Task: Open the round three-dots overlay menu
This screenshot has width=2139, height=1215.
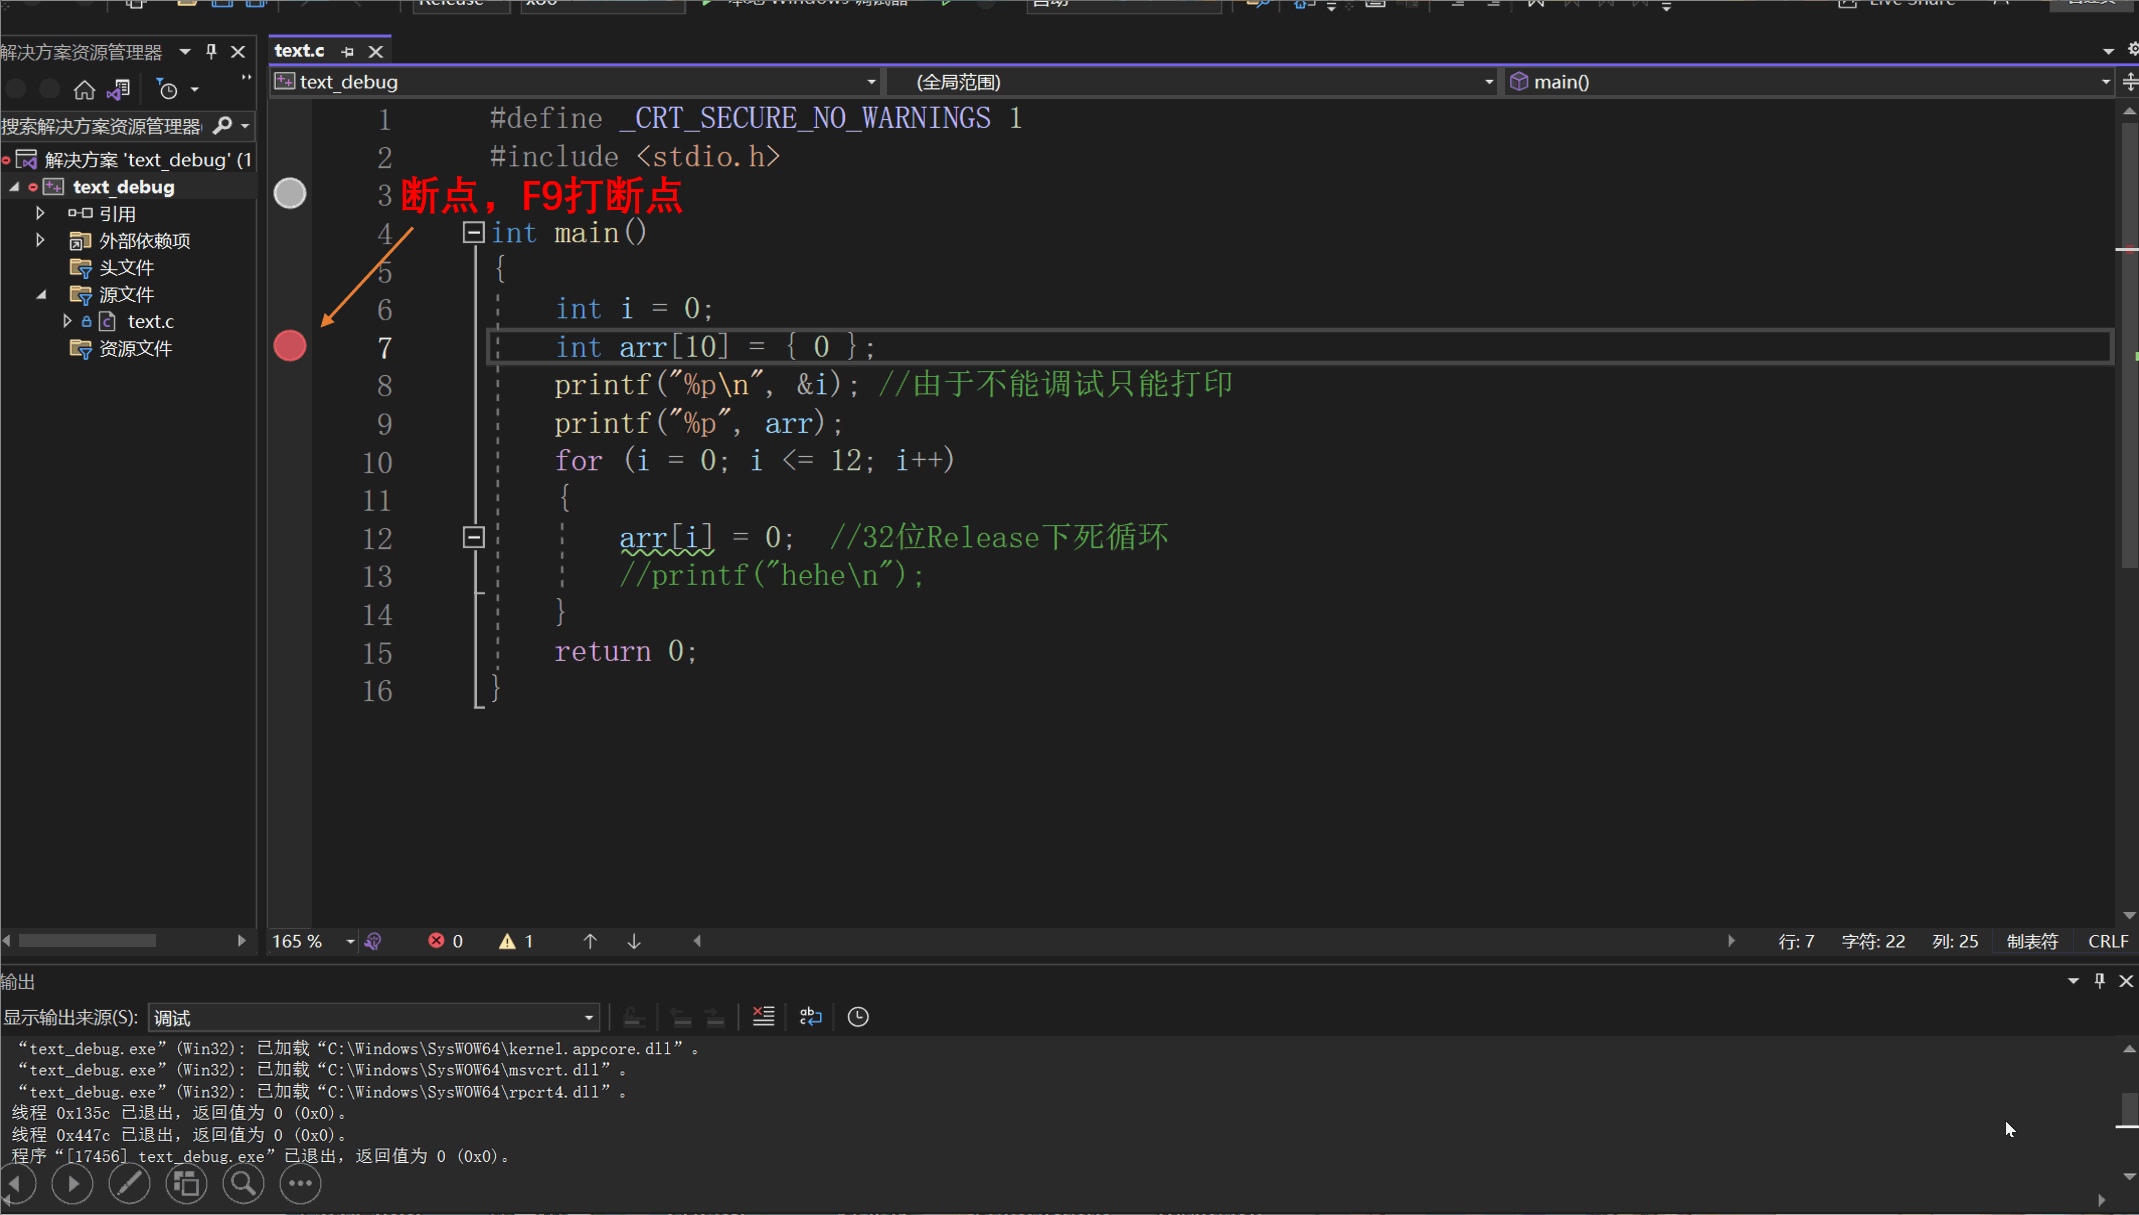Action: coord(300,1185)
